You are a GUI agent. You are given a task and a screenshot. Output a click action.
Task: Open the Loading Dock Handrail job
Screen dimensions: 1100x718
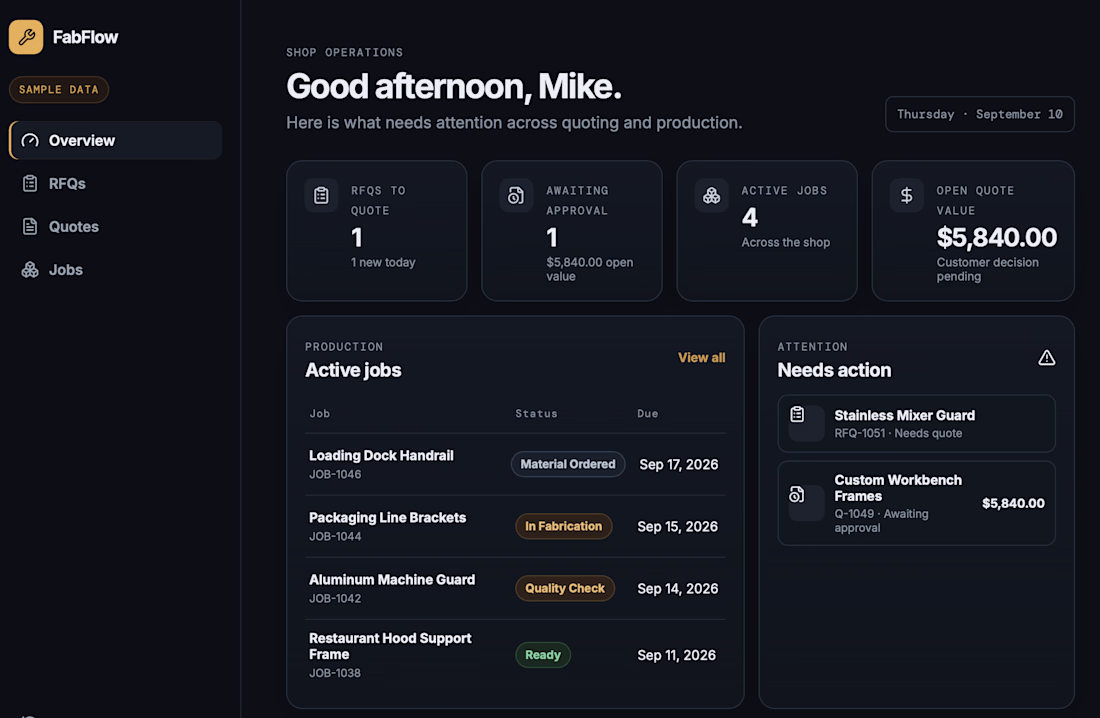516,465
